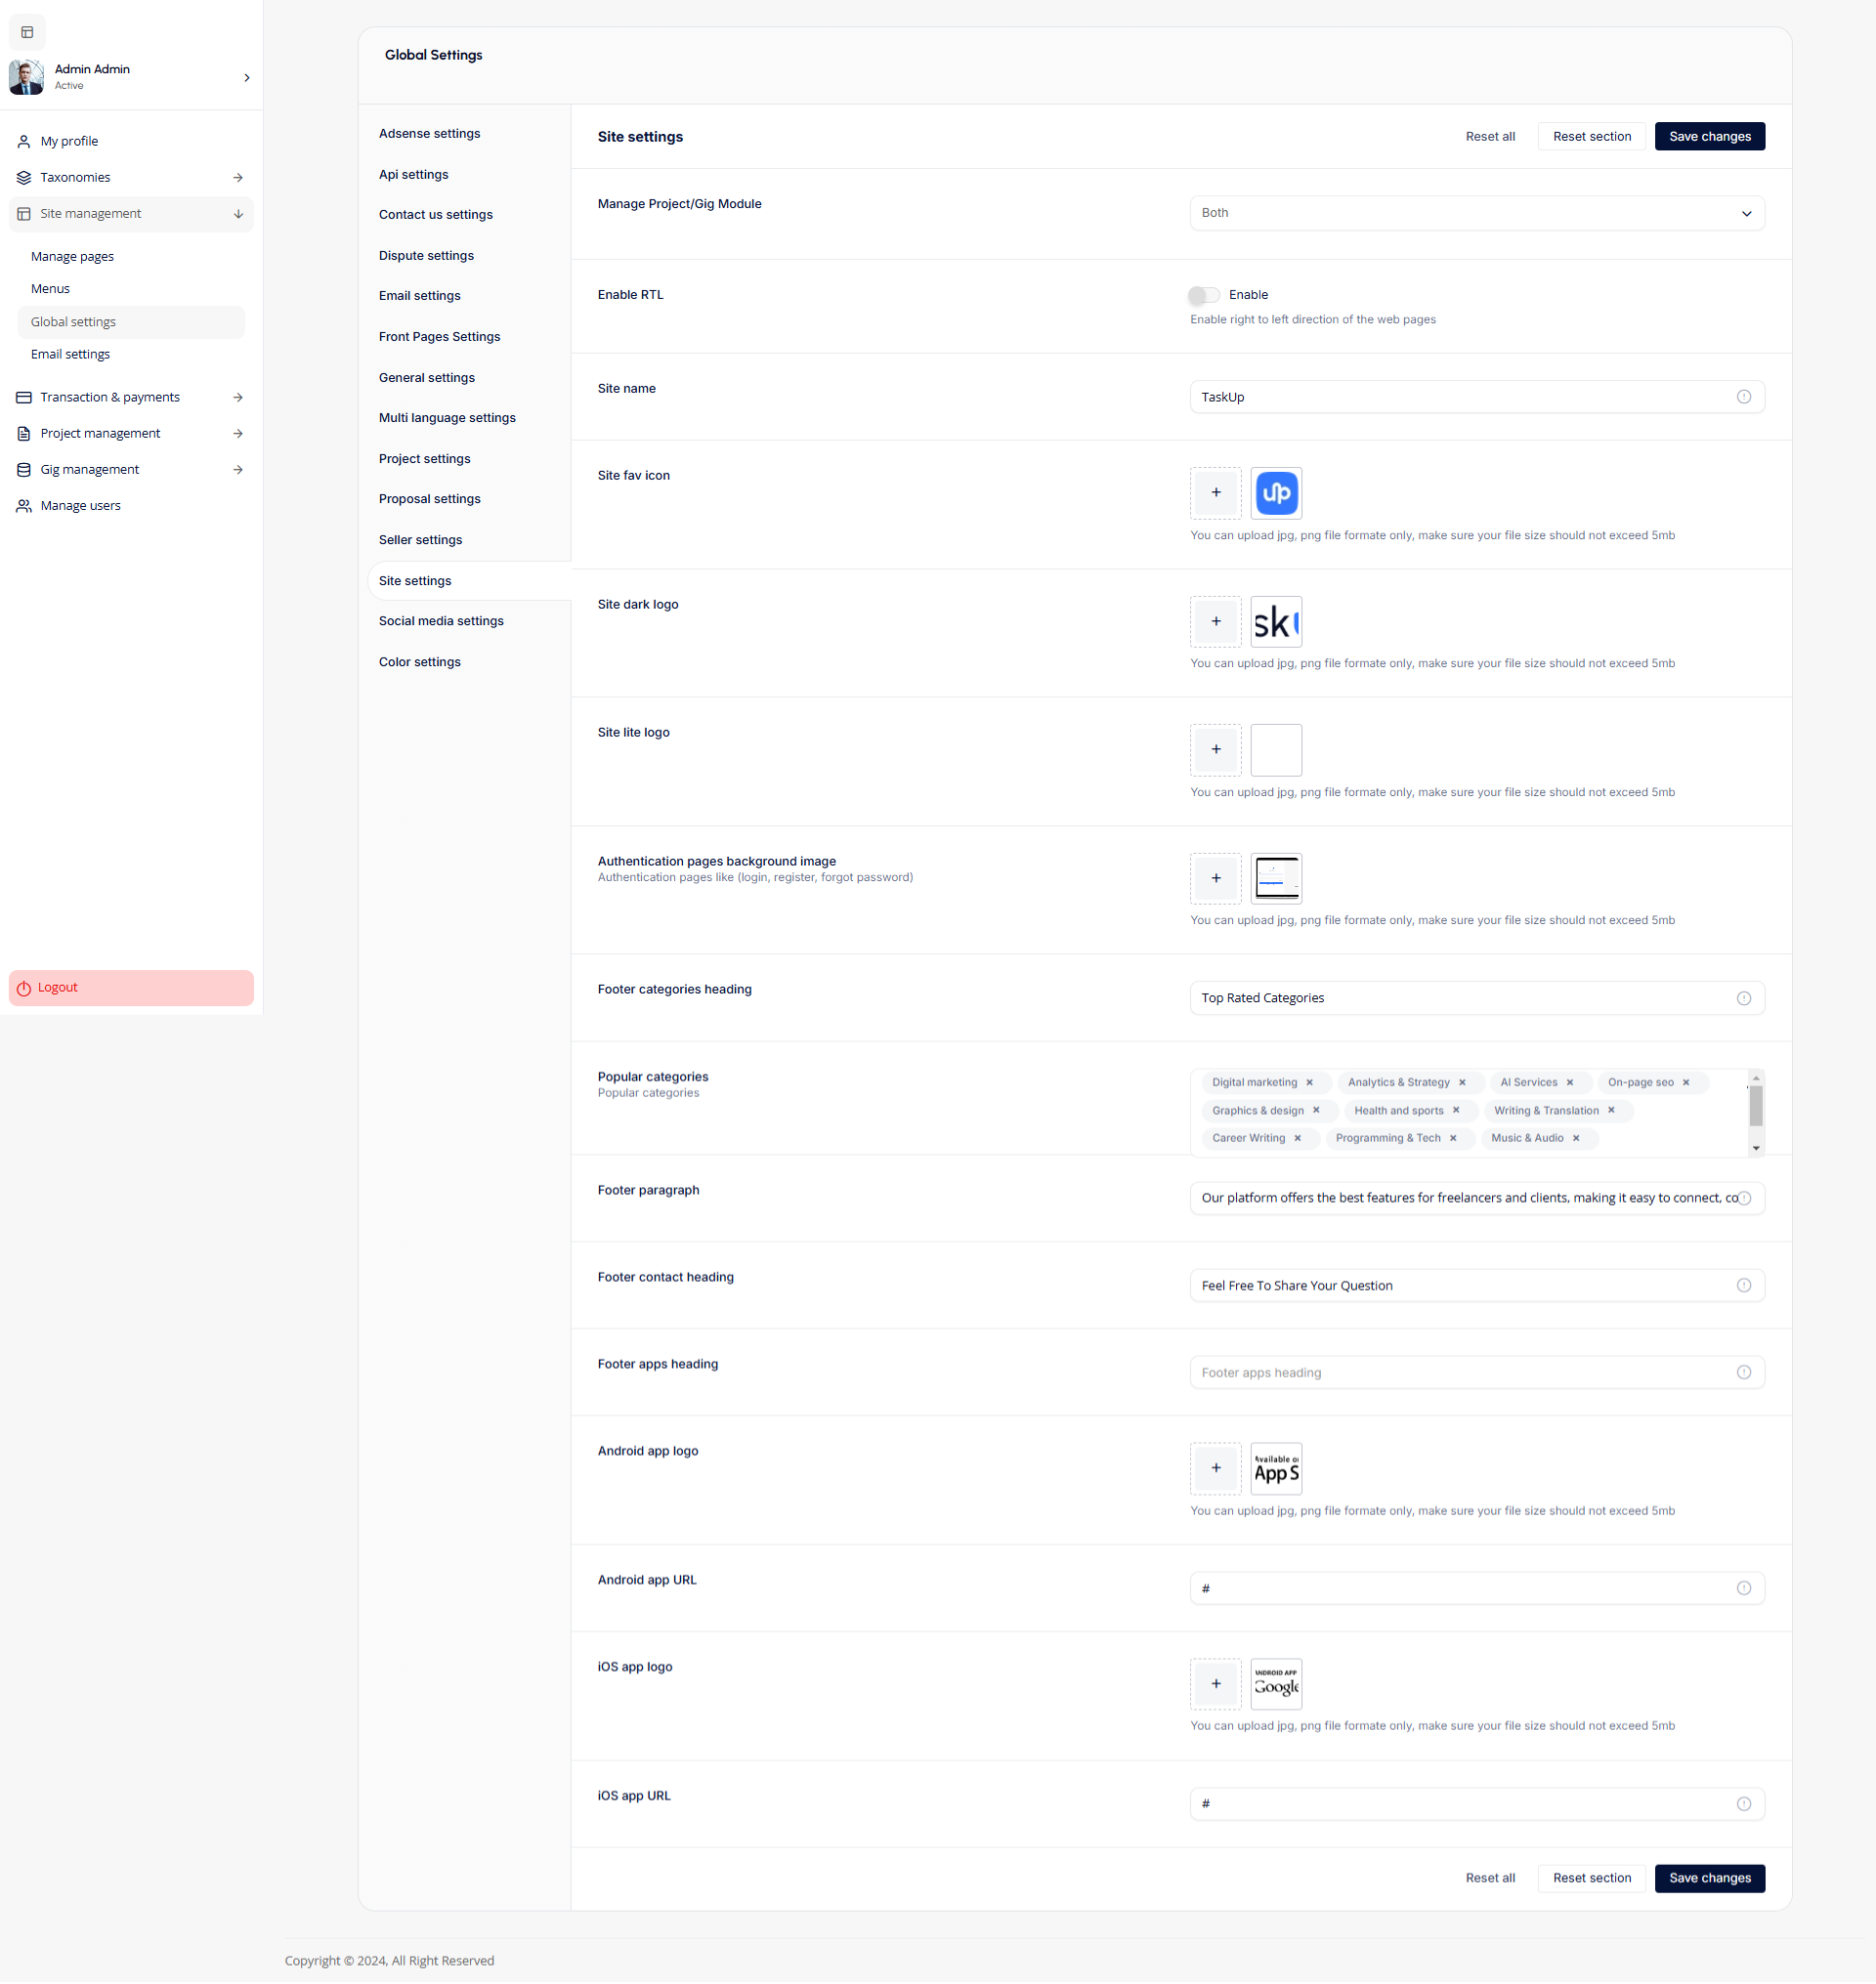Click the sidebar collapse icon at top left

(27, 32)
